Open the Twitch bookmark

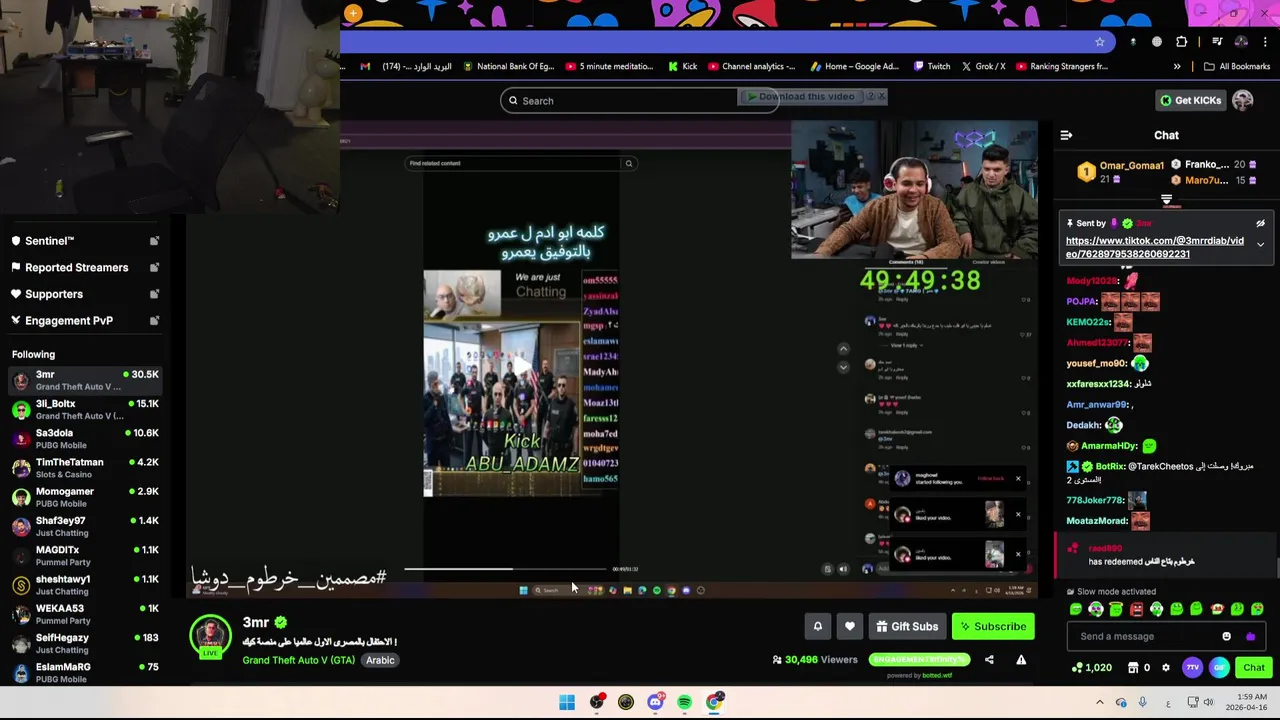click(x=932, y=67)
